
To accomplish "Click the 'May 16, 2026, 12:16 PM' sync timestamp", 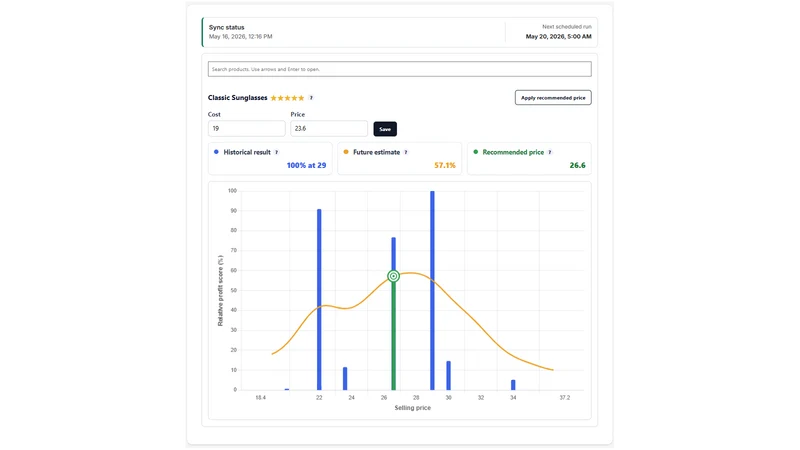I will tap(240, 37).
